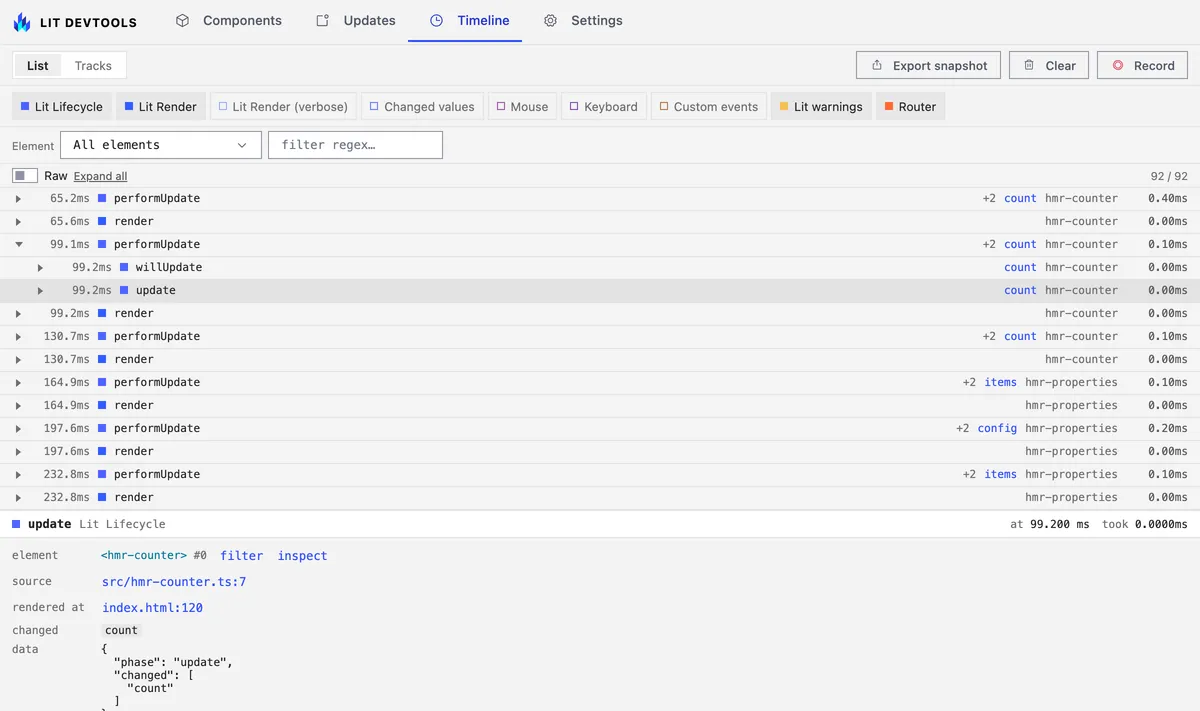Click the Export snapshot upload icon
Image resolution: width=1200 pixels, height=711 pixels.
[877, 65]
